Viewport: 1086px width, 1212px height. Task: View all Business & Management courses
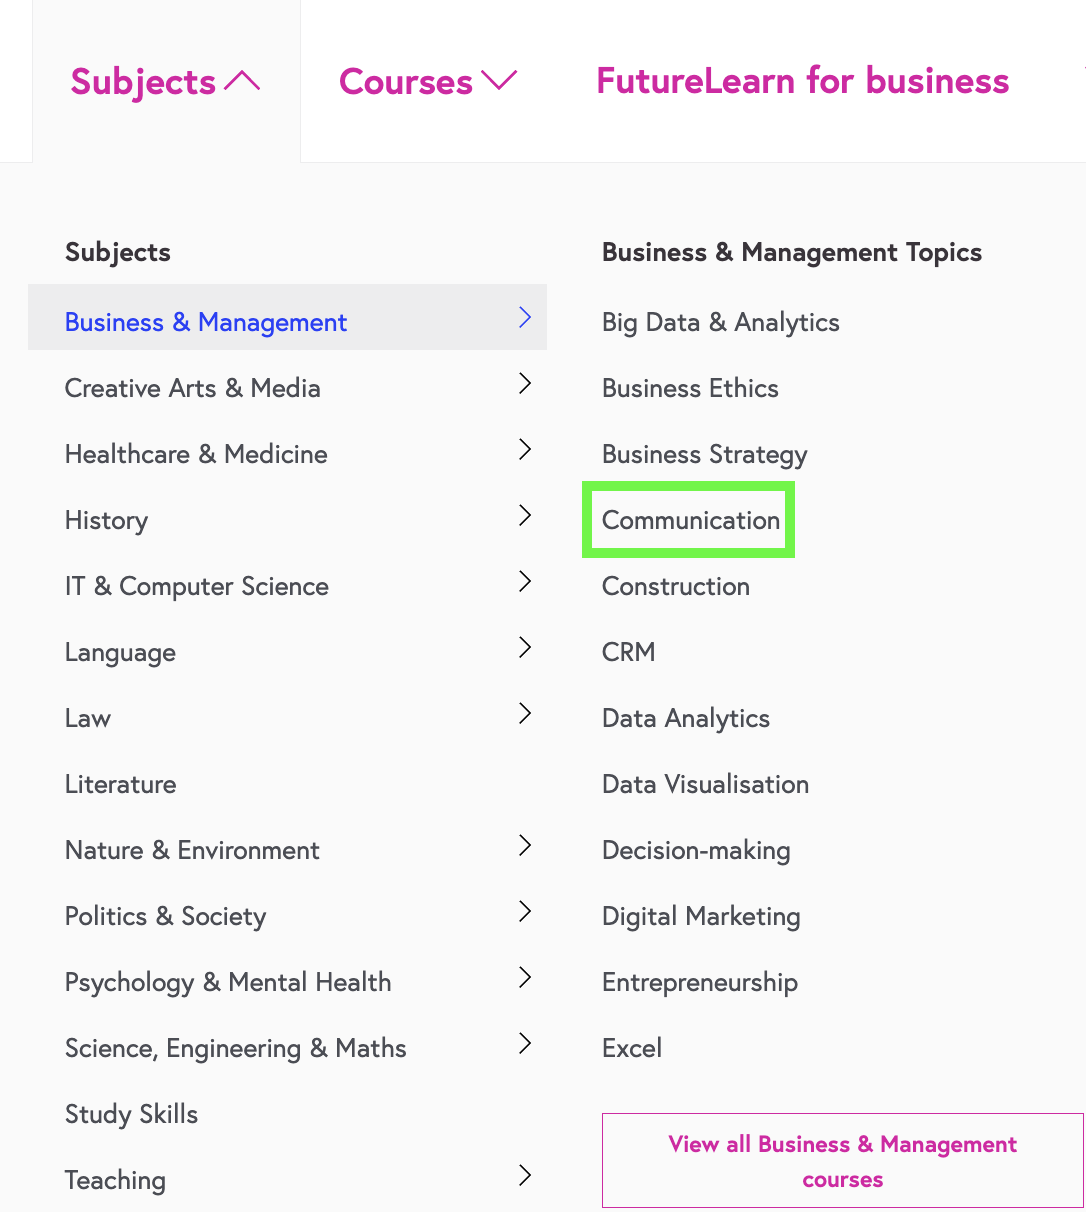842,1161
